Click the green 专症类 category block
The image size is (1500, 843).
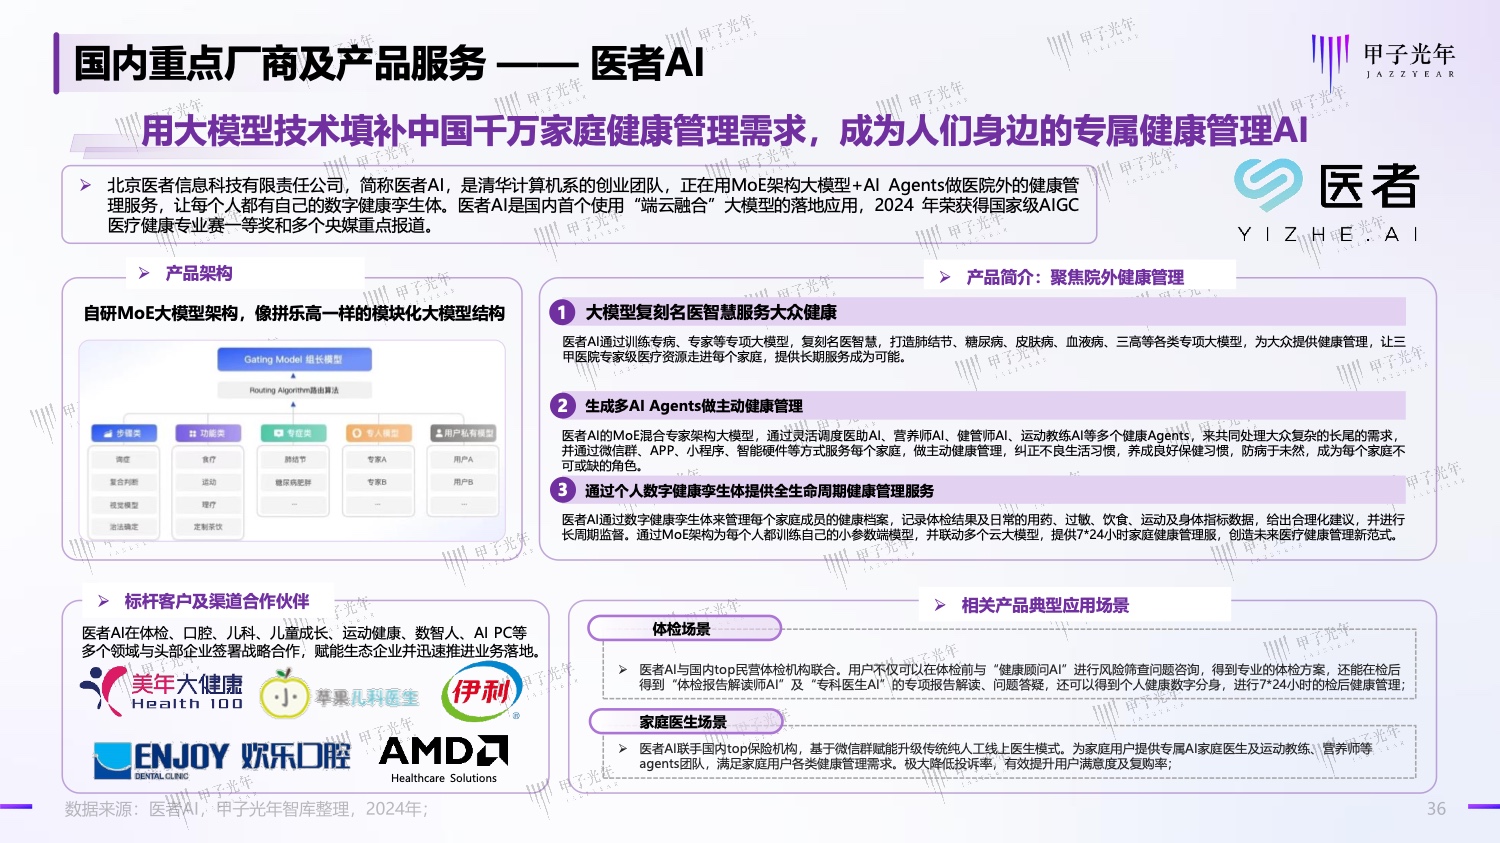pyautogui.click(x=293, y=433)
